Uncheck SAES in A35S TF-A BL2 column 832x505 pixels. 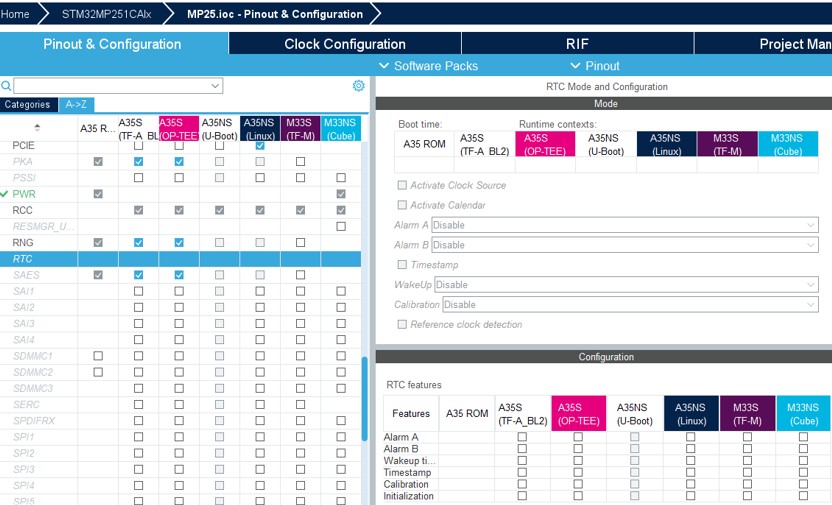click(x=138, y=275)
